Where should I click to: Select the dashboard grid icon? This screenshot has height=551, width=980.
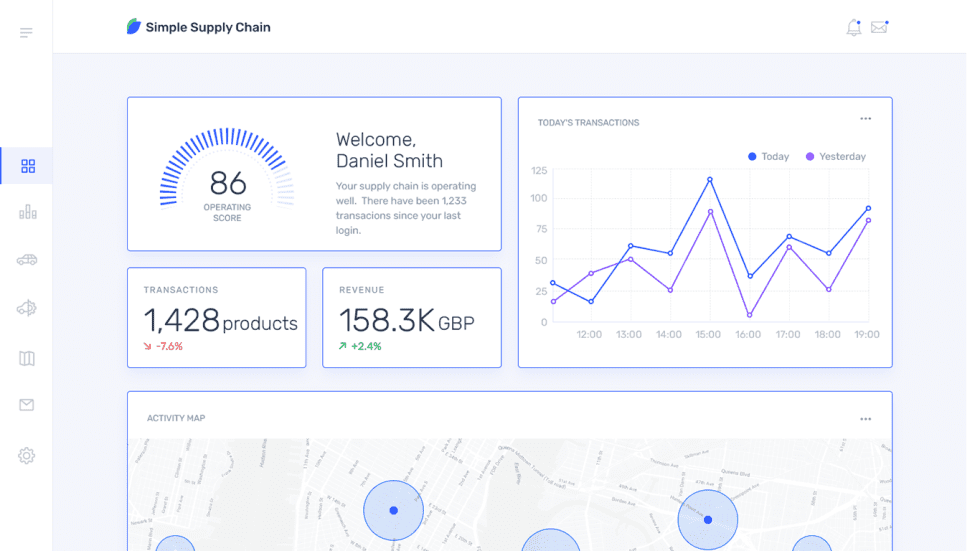pyautogui.click(x=28, y=166)
